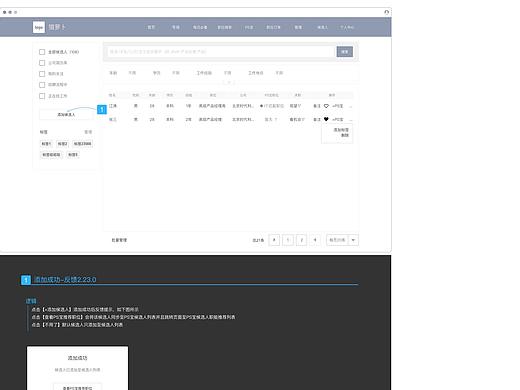
Task: Choose 删除 in the row popup menu
Action: point(345,135)
